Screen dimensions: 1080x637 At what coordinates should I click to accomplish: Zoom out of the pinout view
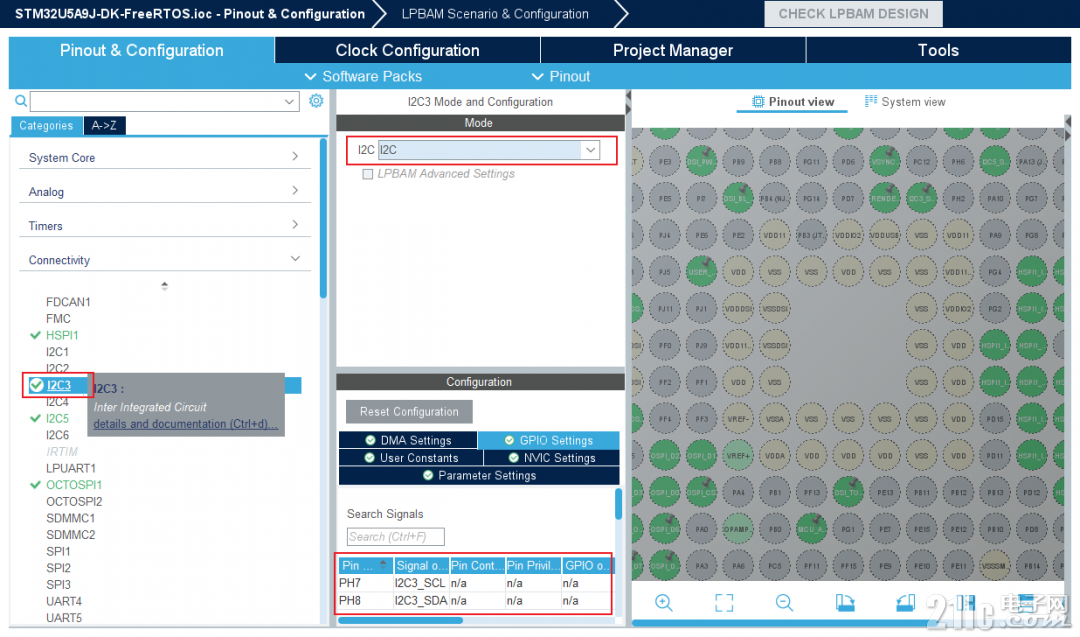click(x=784, y=603)
